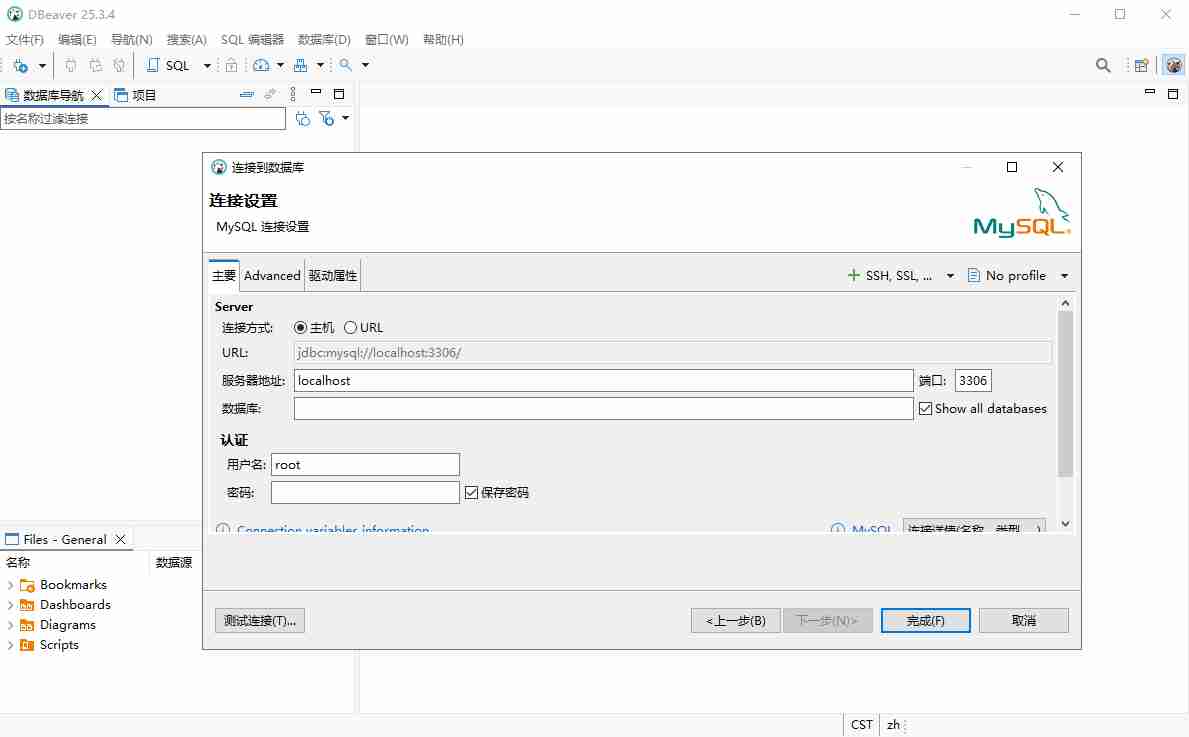Switch to the Advanced tab
This screenshot has height=737, width=1189.
pyautogui.click(x=272, y=275)
